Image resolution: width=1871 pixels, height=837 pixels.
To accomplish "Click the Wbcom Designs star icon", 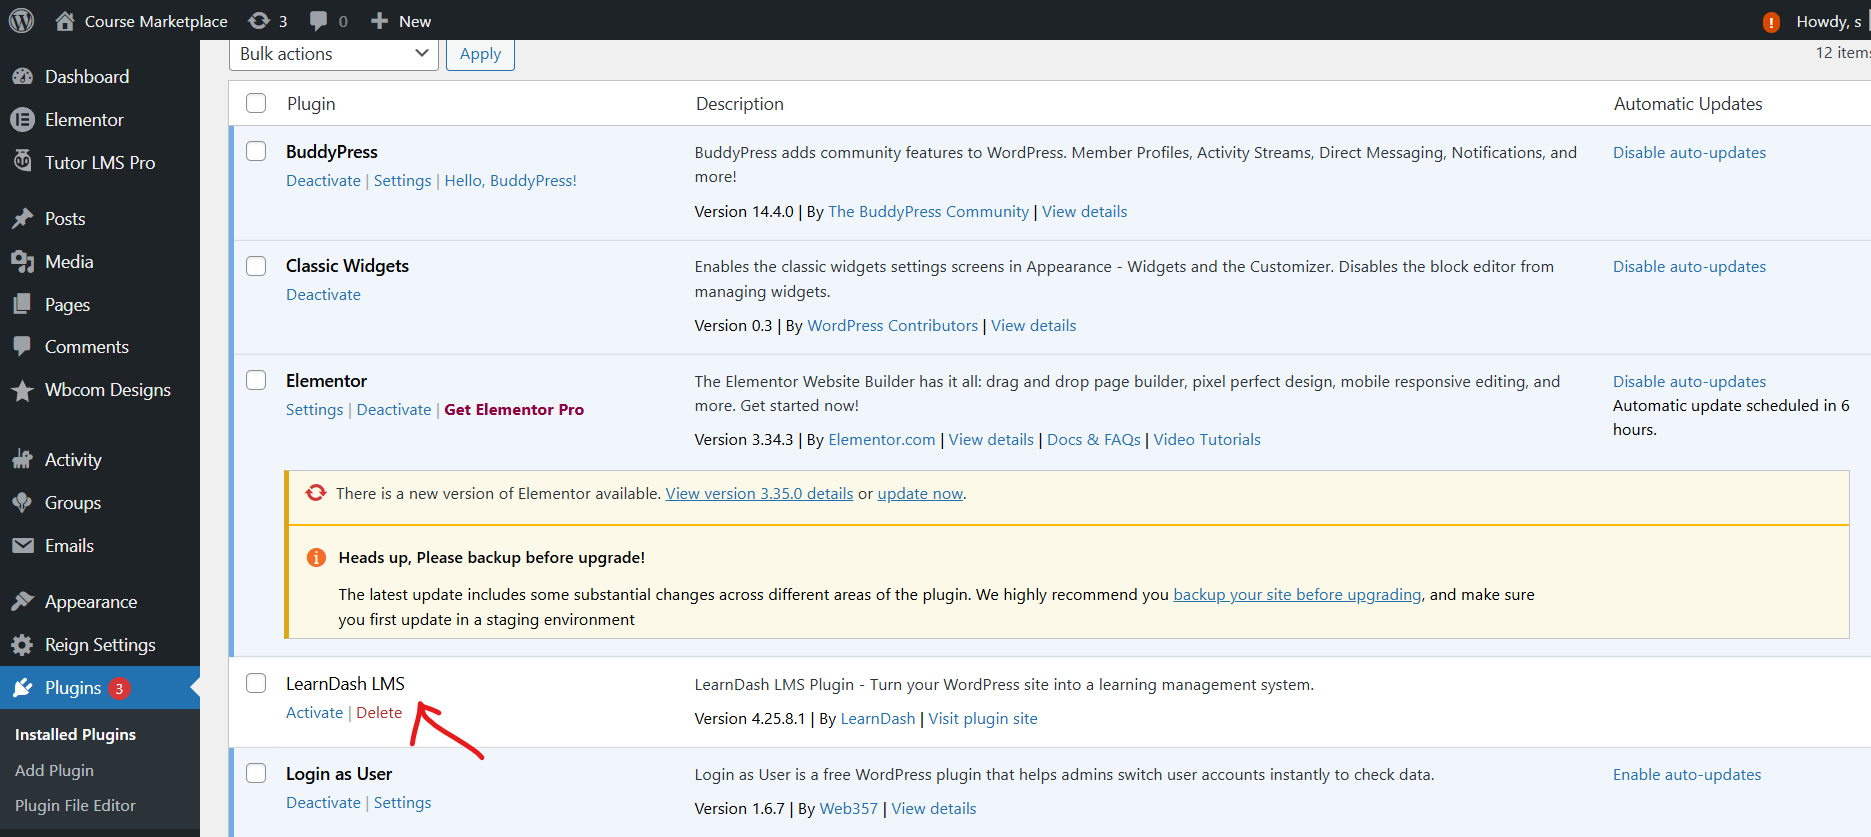I will (x=22, y=390).
